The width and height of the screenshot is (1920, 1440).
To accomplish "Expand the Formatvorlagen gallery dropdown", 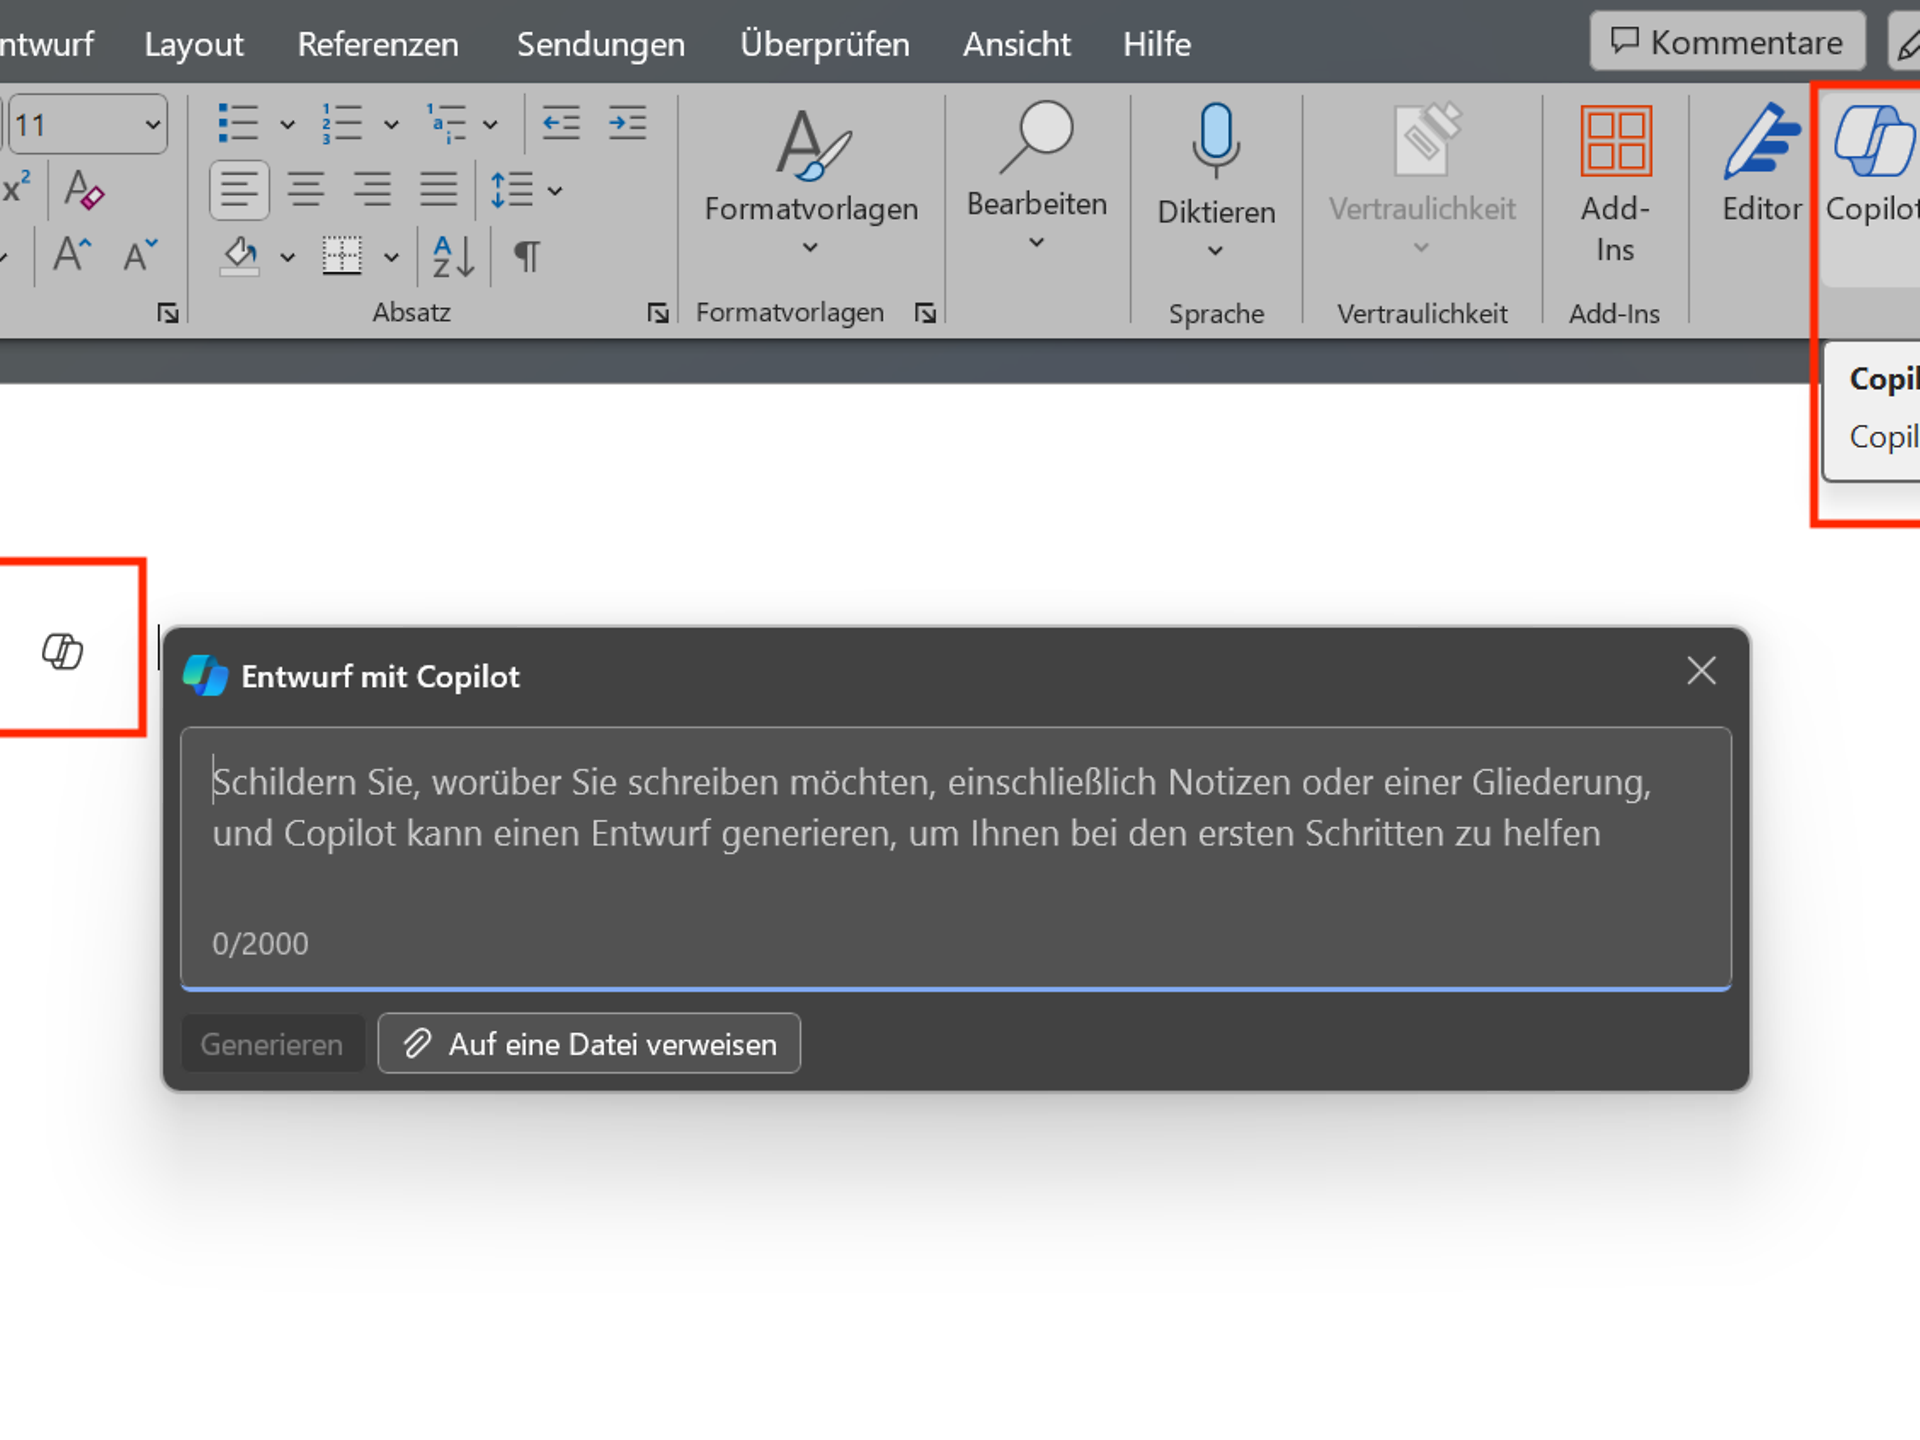I will [810, 247].
